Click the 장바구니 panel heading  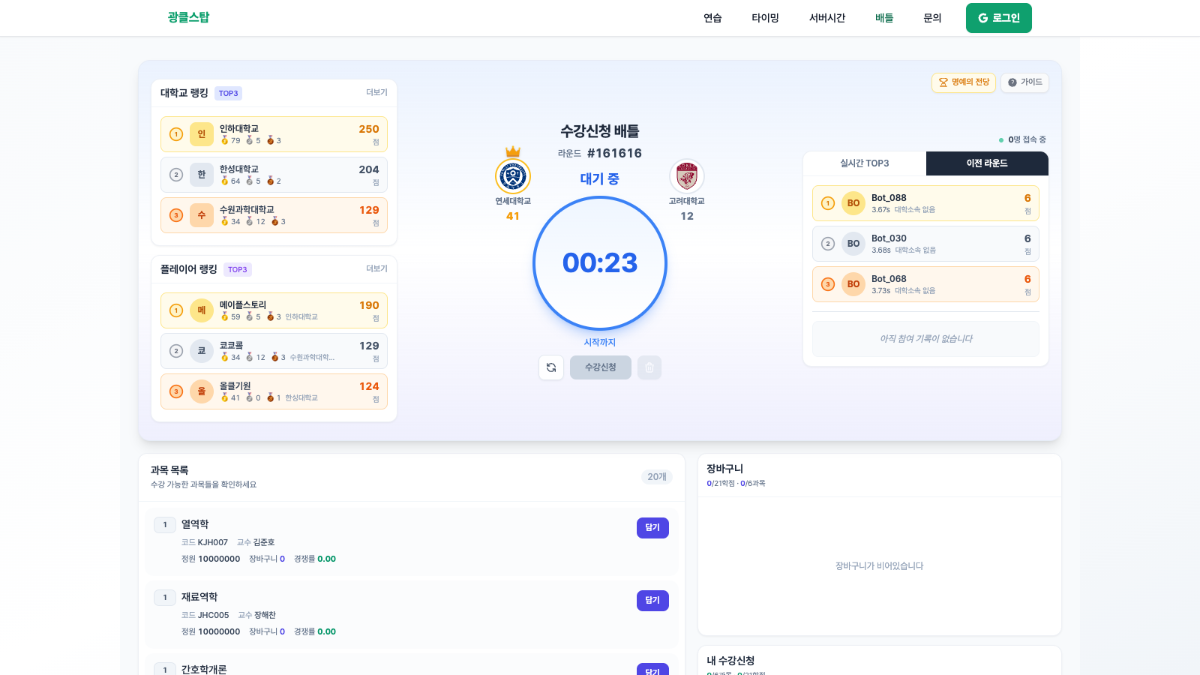(725, 469)
